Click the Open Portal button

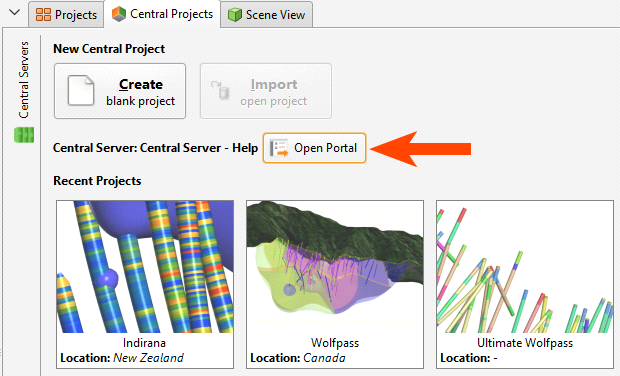coord(314,148)
